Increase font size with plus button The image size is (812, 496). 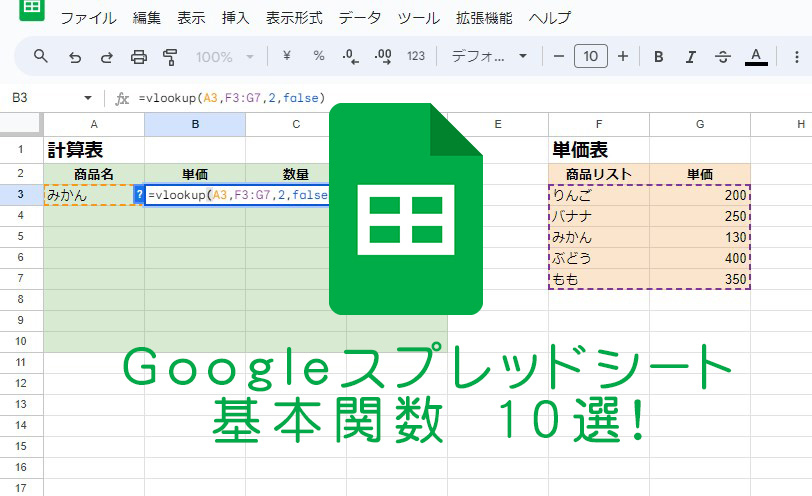coord(623,56)
